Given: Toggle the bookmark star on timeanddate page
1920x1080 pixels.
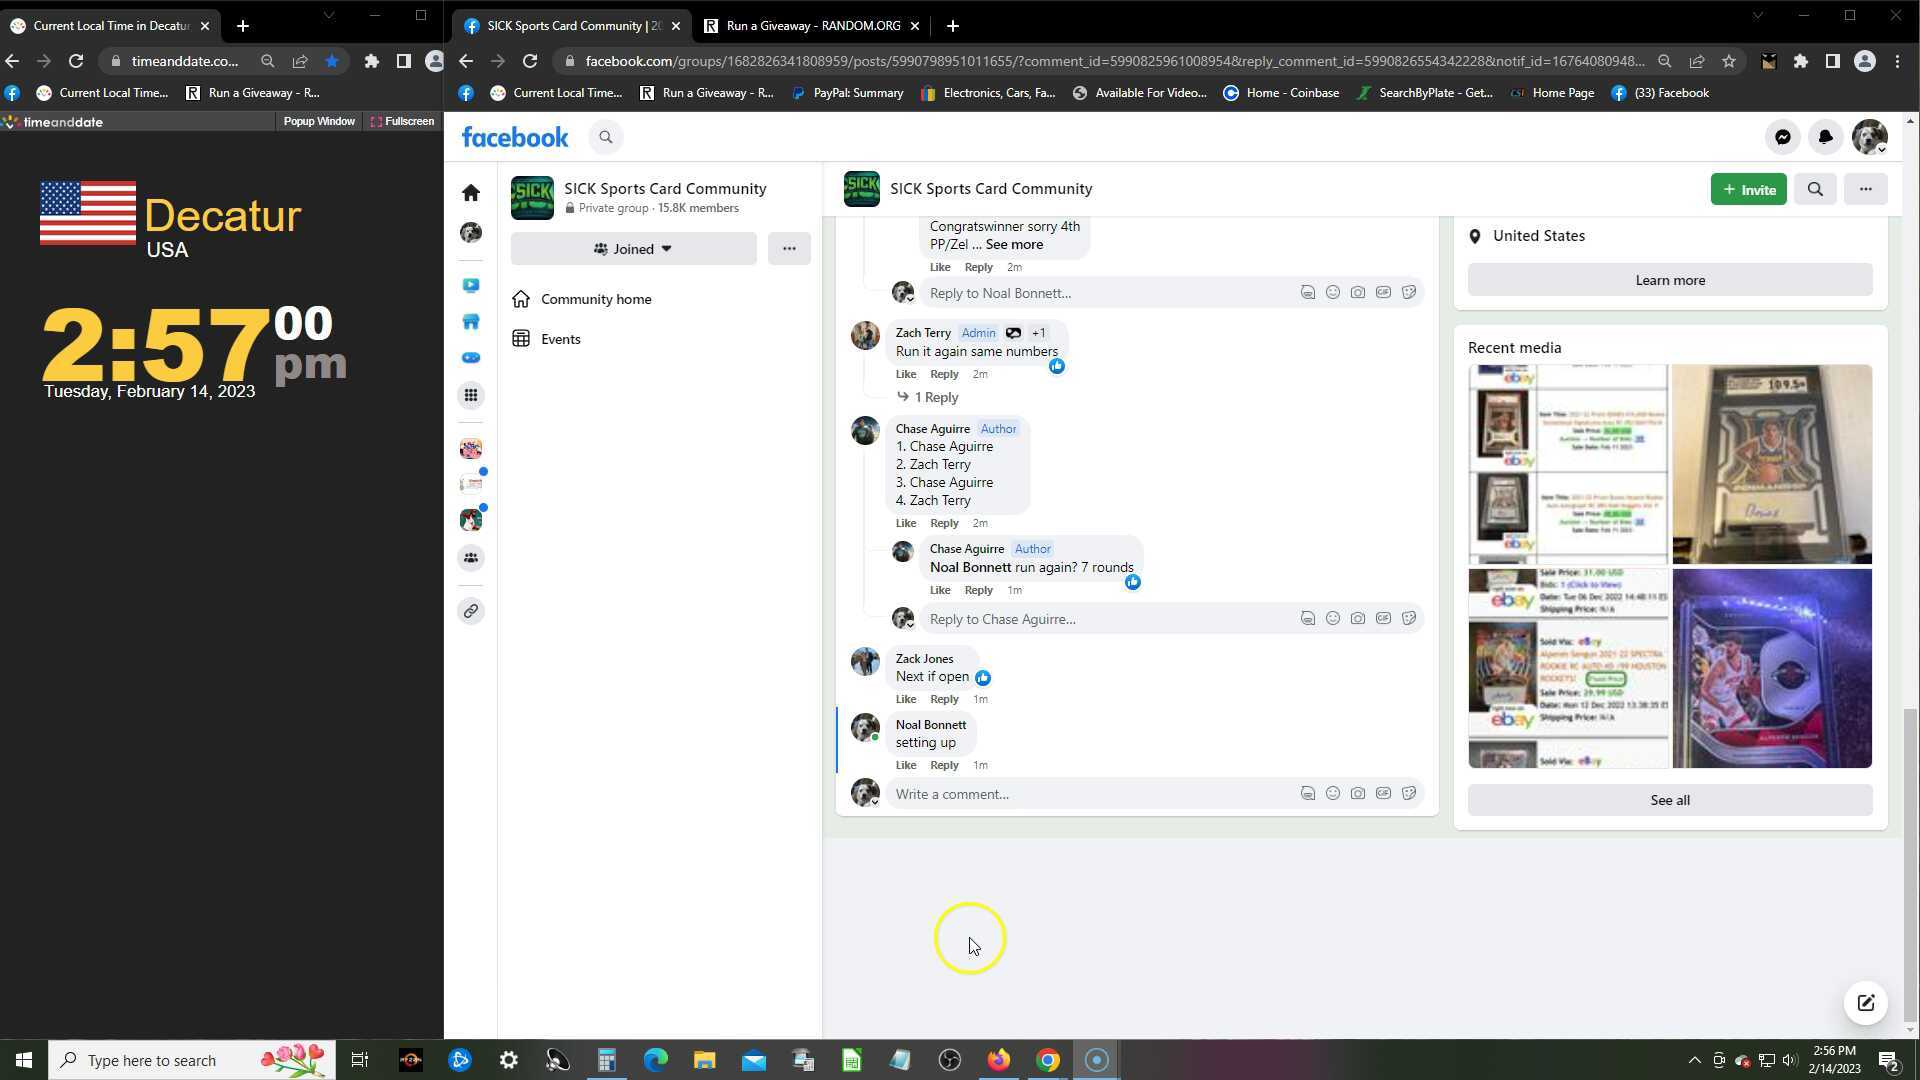Looking at the screenshot, I should 332,61.
